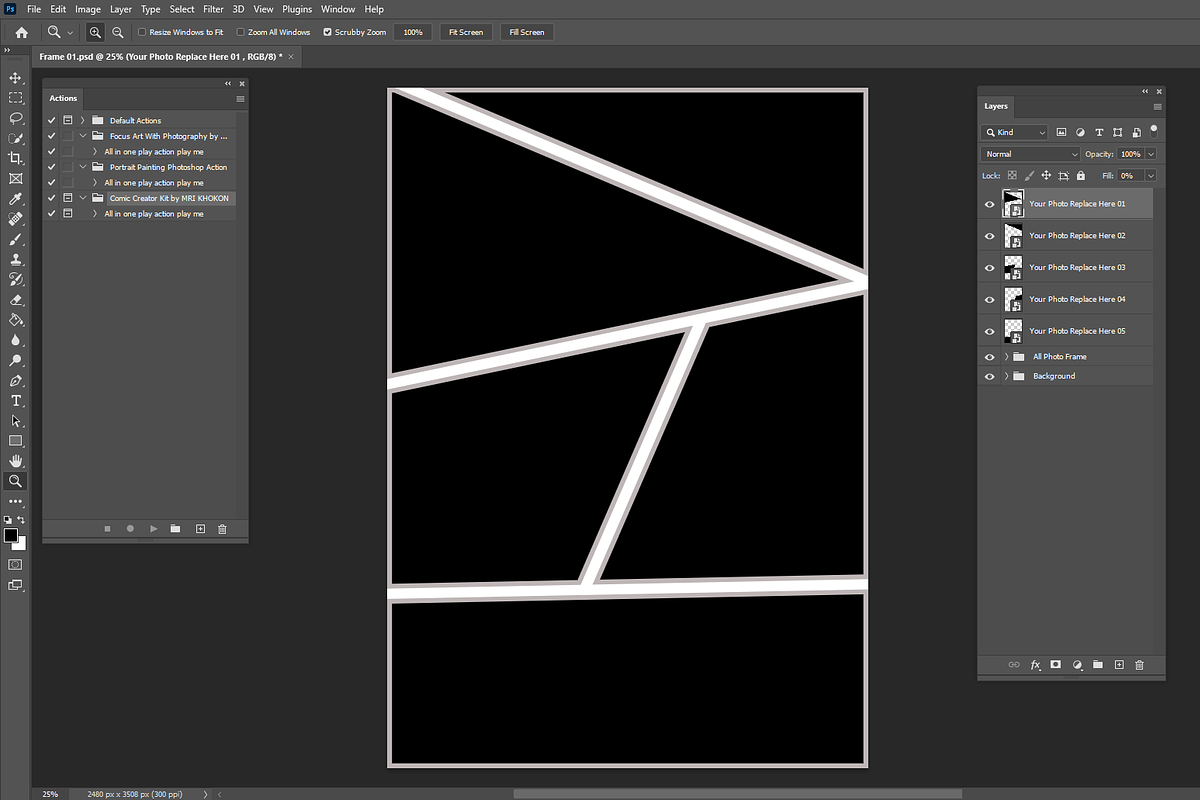Select the Move tool
1200x800 pixels.
[x=15, y=78]
